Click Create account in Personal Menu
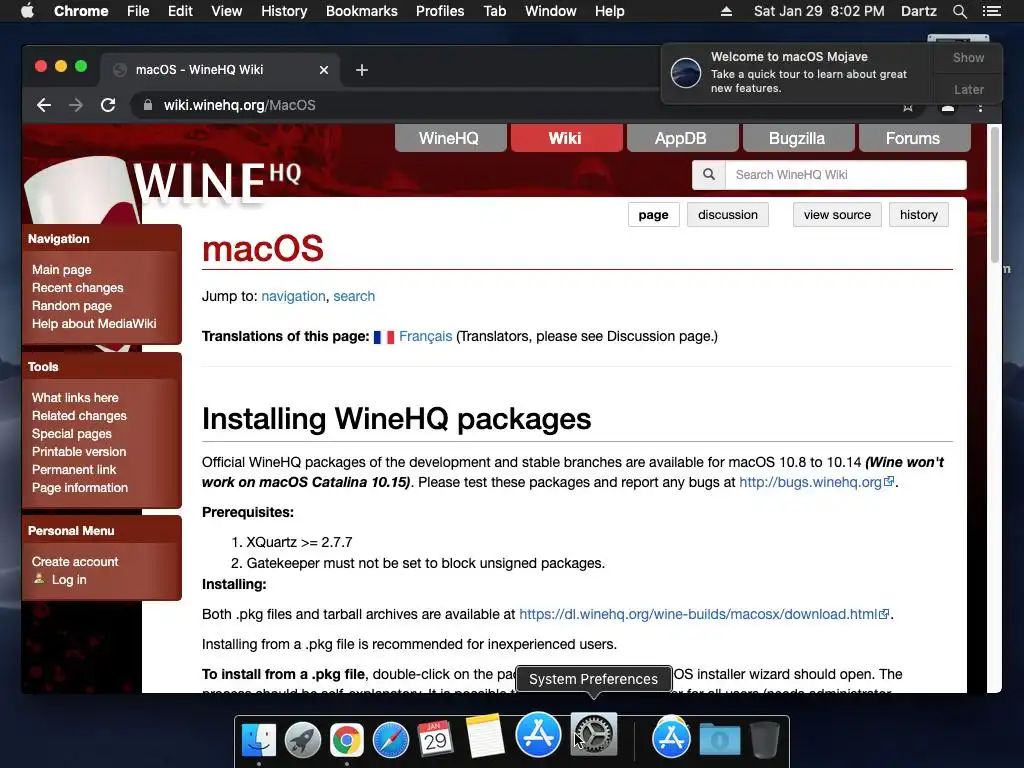The width and height of the screenshot is (1024, 768). [x=75, y=562]
